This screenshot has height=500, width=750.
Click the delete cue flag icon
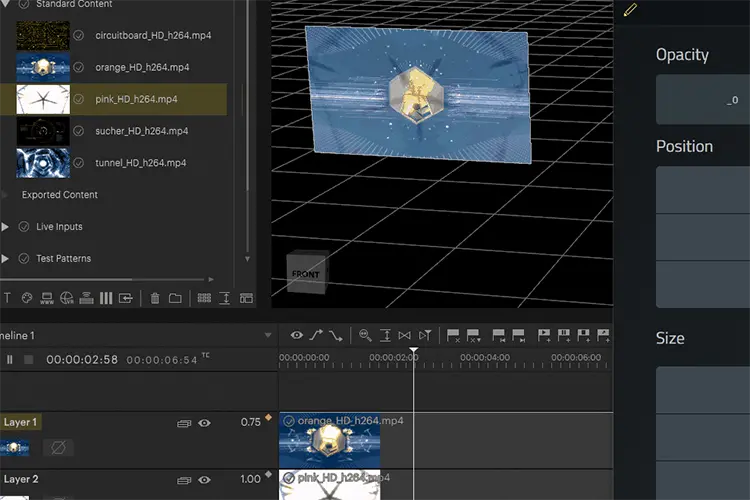click(452, 335)
